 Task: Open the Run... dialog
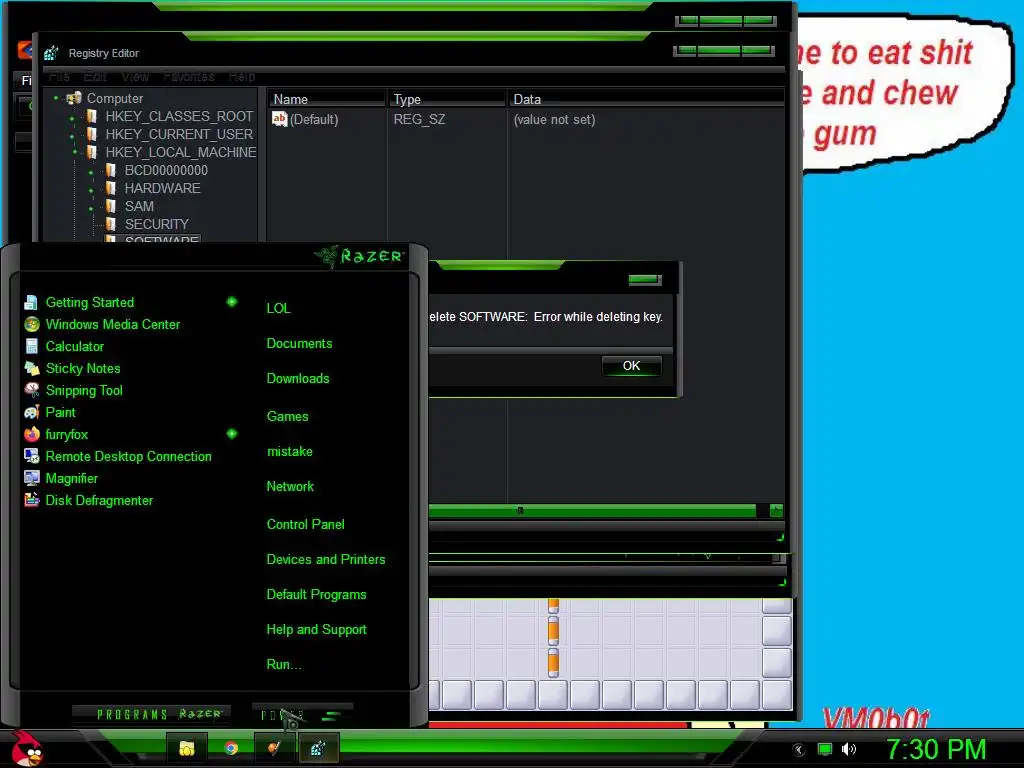point(283,665)
